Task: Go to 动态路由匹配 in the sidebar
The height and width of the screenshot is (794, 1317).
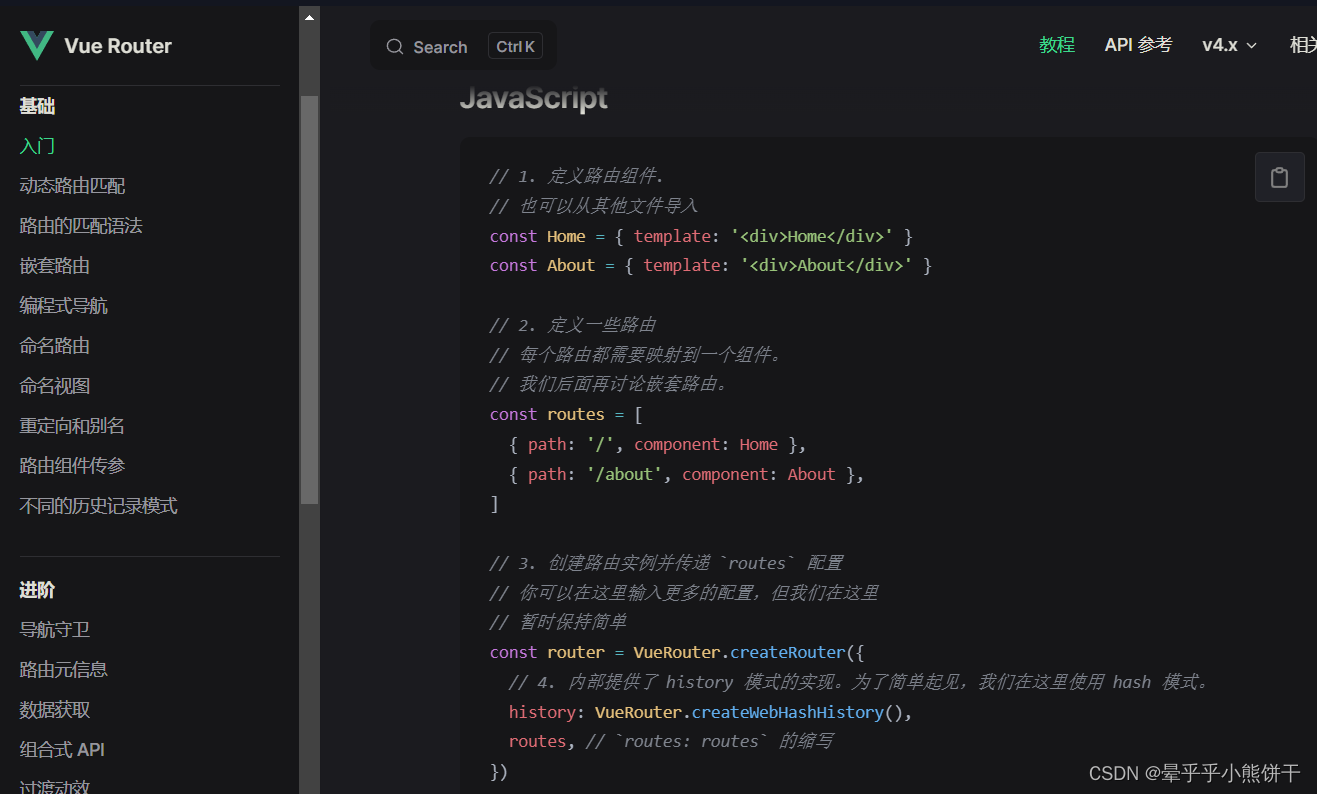Action: click(x=70, y=185)
